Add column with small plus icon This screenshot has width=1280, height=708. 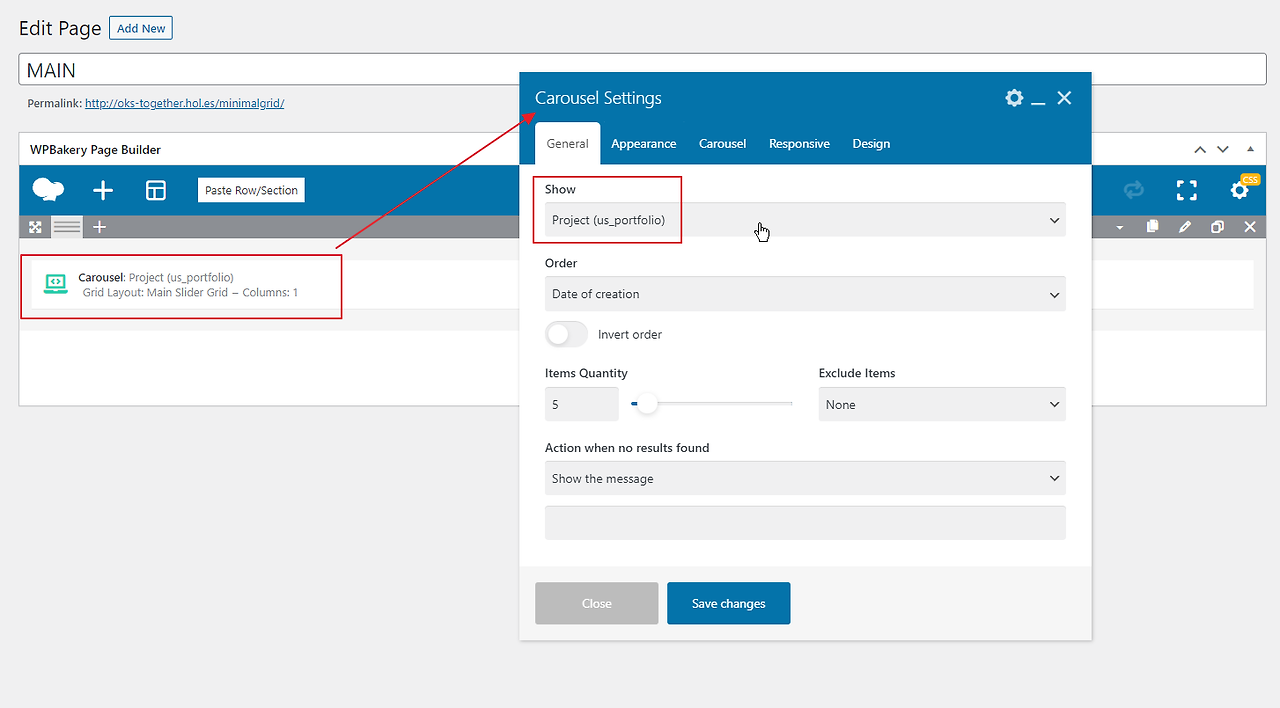99,227
